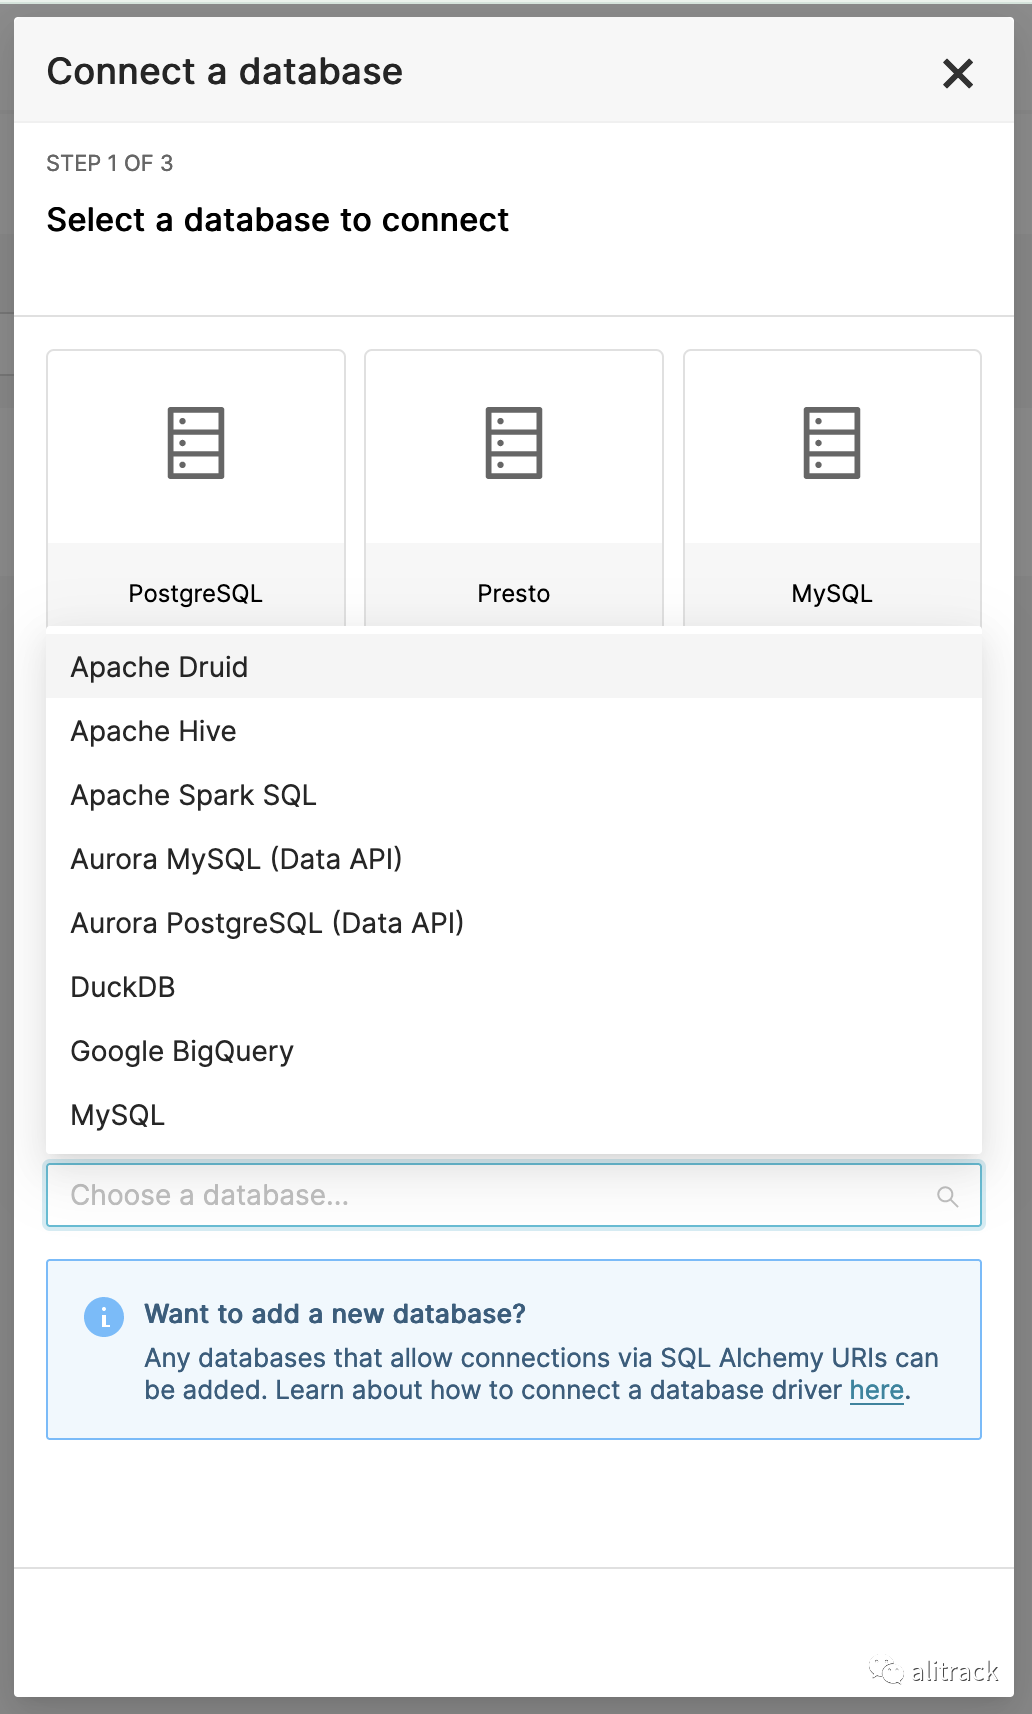Viewport: 1032px width, 1714px height.
Task: Select the MySQL card label
Action: [832, 593]
